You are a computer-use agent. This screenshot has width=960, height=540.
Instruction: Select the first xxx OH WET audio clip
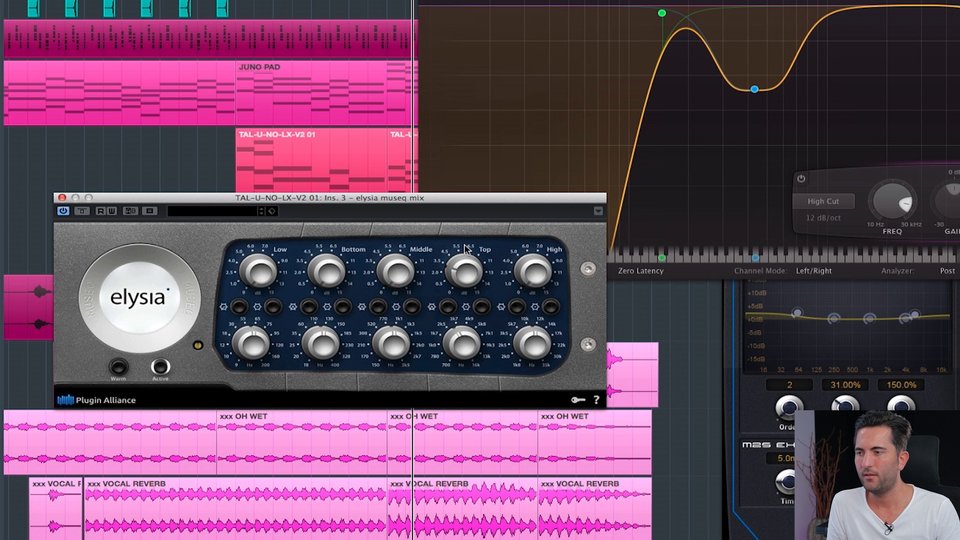tap(302, 442)
